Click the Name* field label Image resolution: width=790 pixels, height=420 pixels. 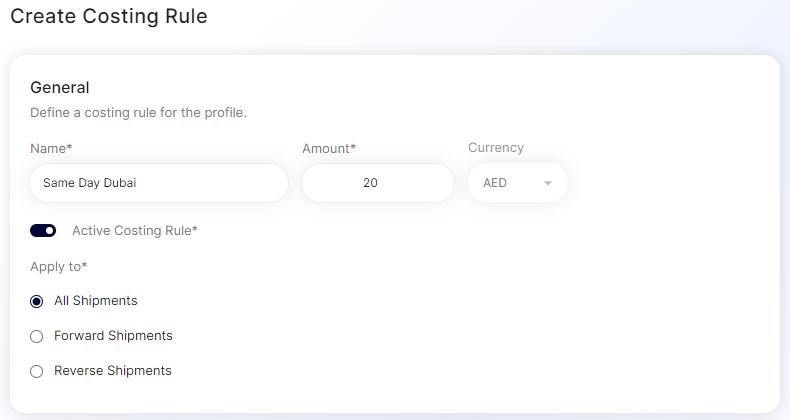pos(51,148)
